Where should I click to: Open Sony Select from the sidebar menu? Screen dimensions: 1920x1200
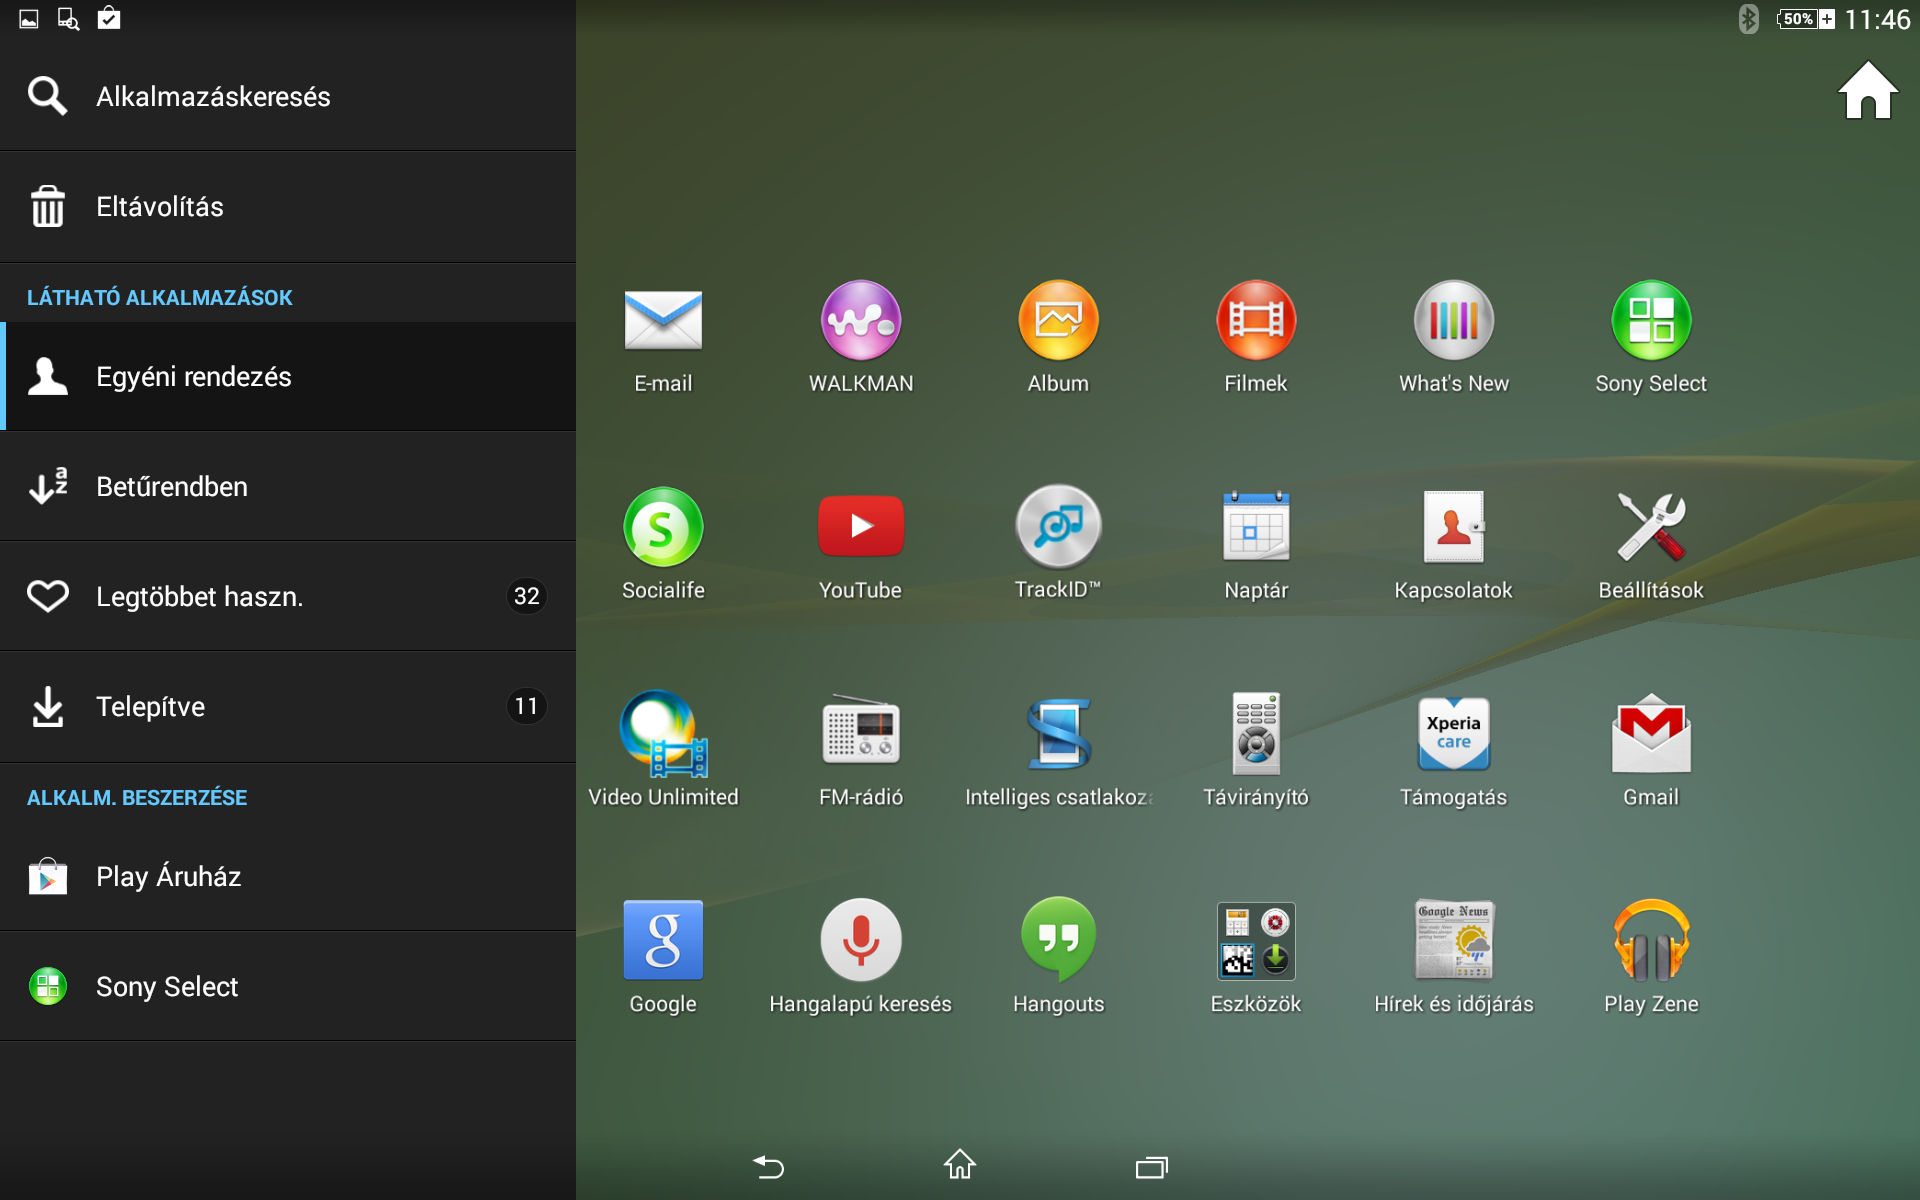(288, 987)
